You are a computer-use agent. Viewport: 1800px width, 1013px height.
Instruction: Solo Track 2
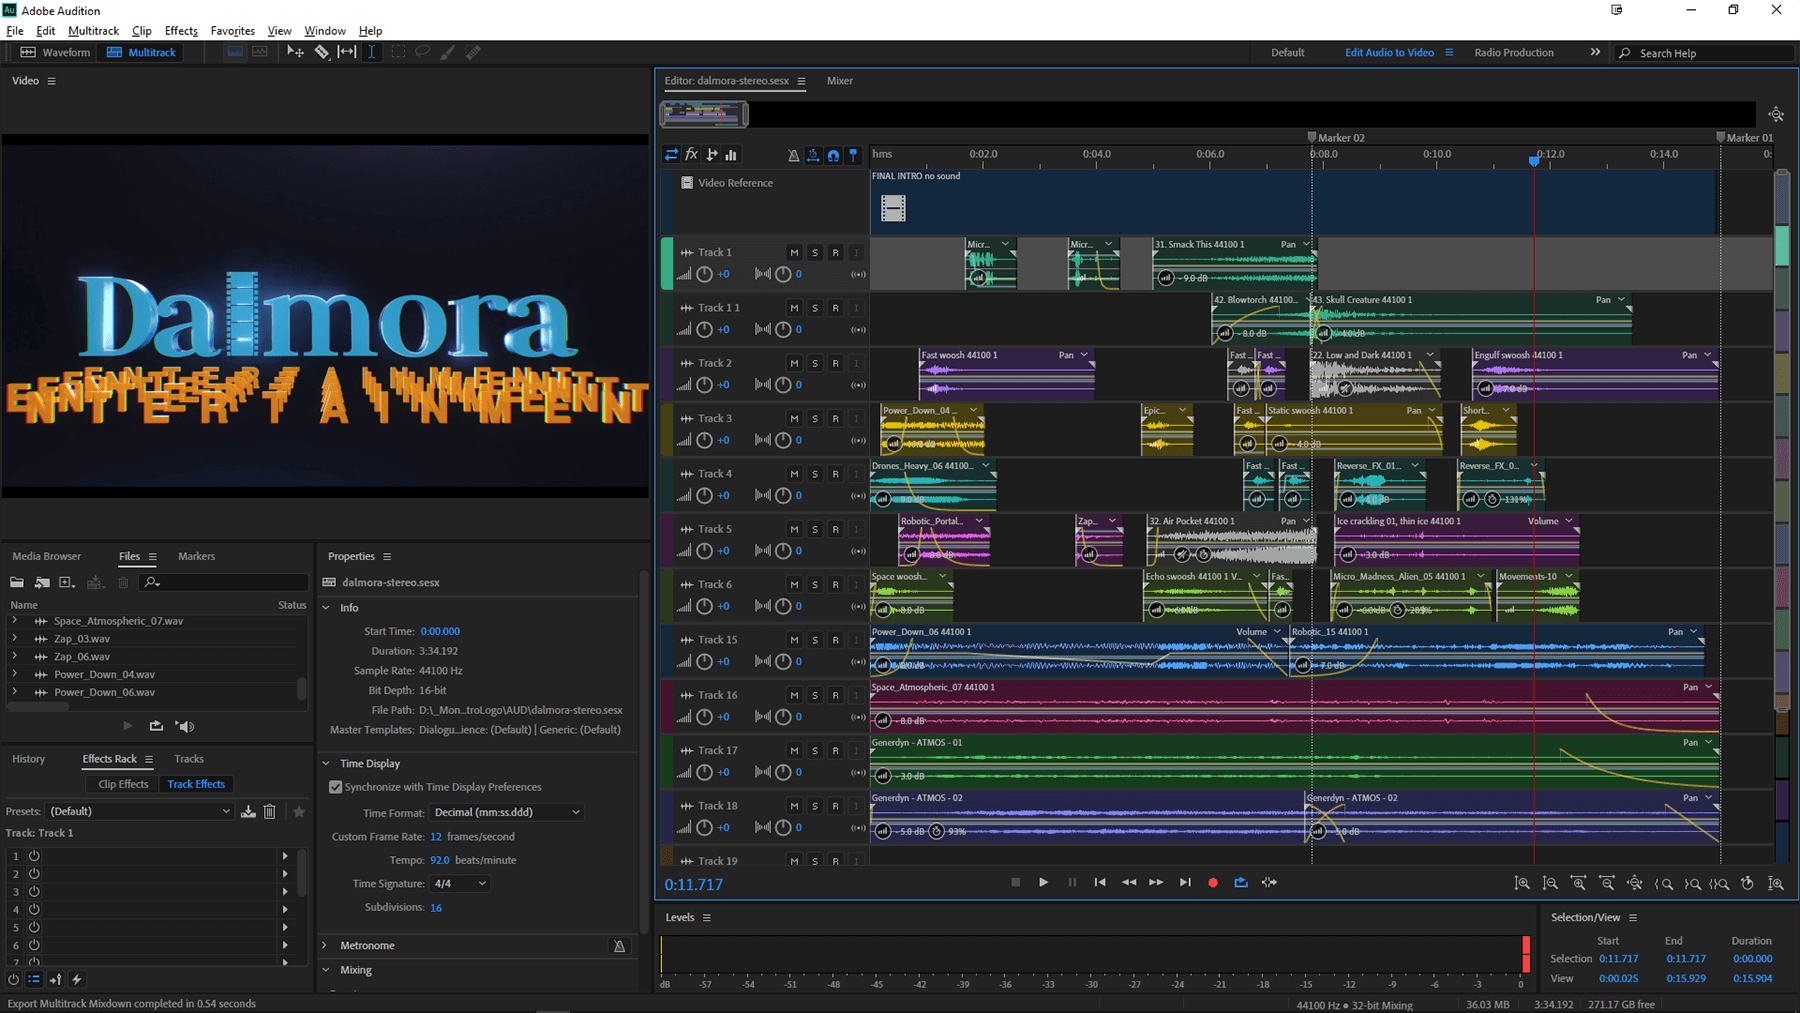[815, 363]
